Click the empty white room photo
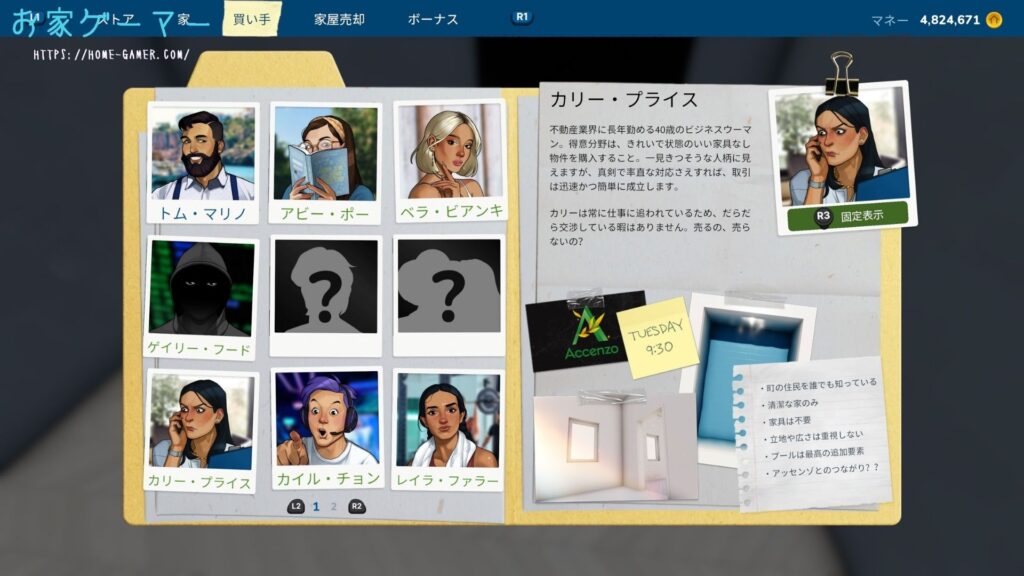 [614, 449]
